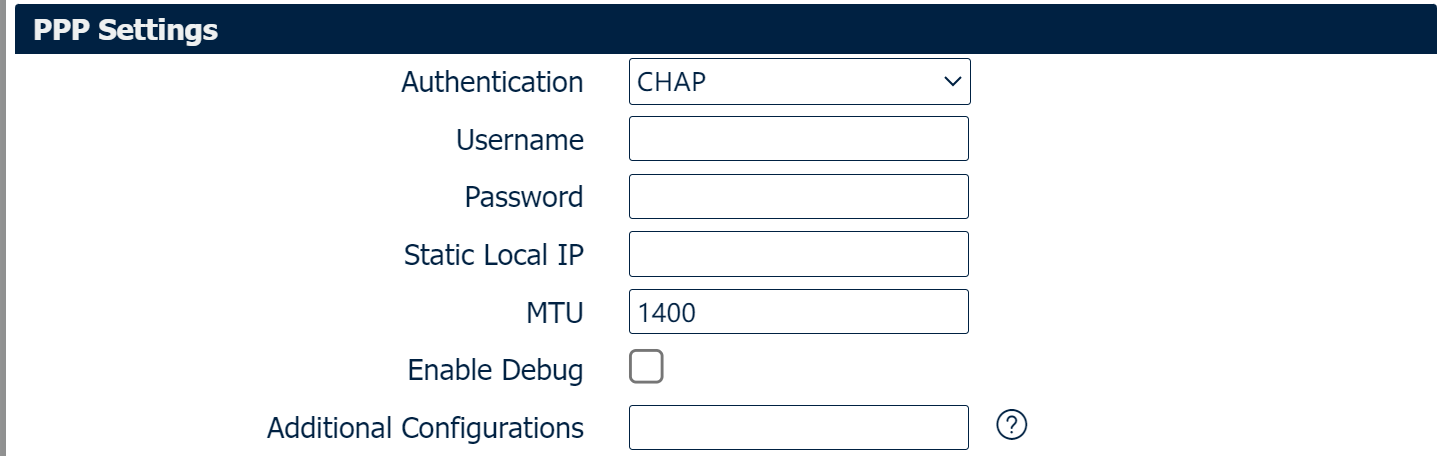The height and width of the screenshot is (456, 1446).
Task: Click the Authentication label
Action: 492,82
